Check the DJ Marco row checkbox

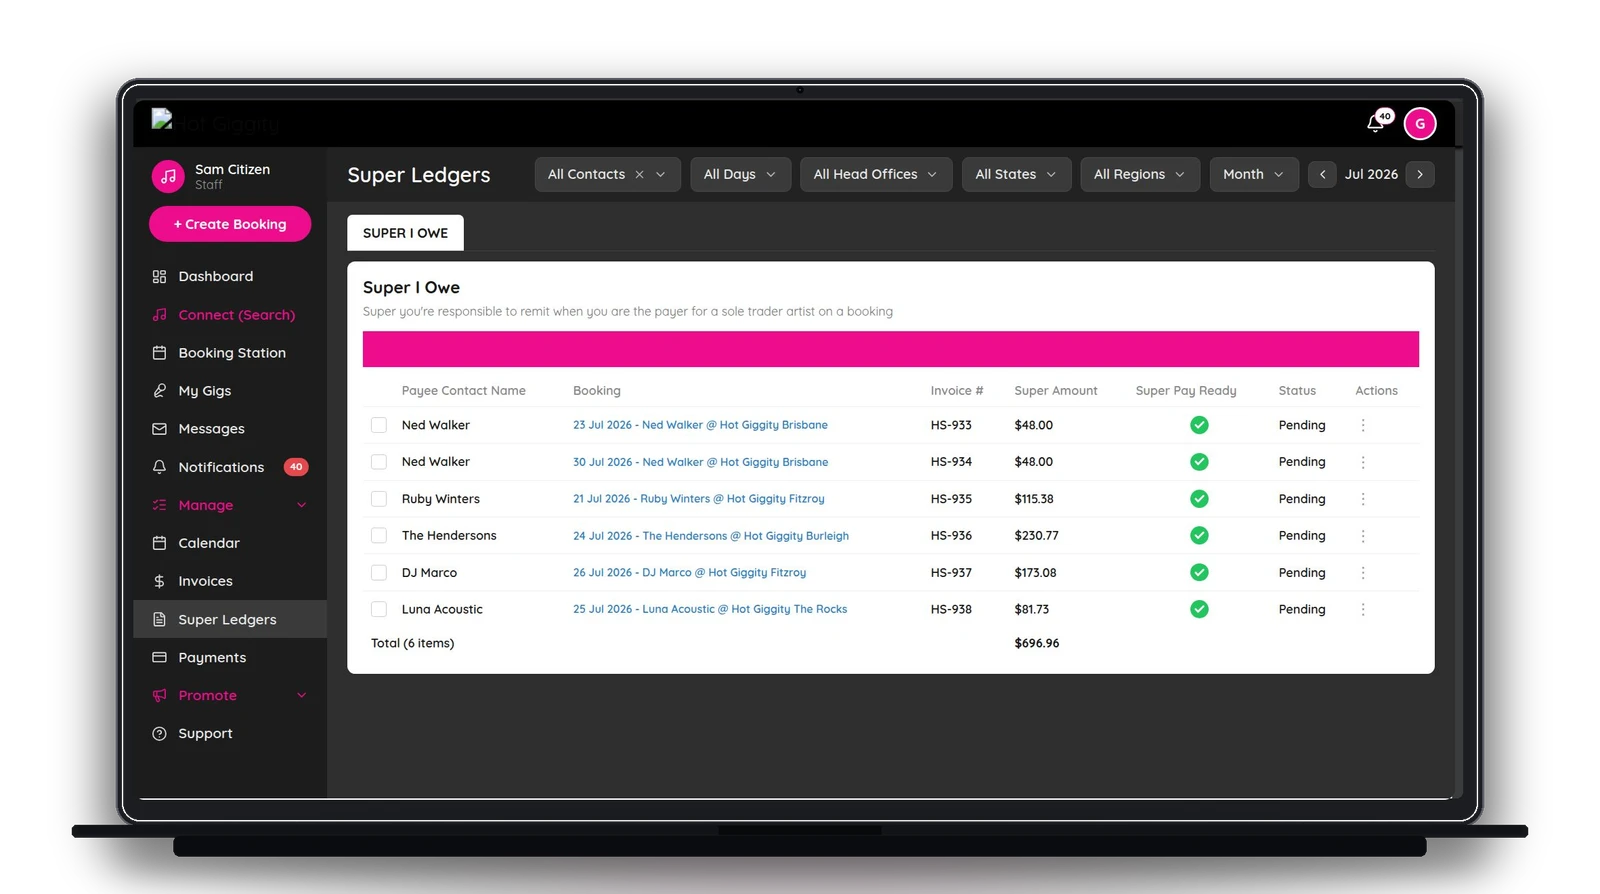[x=379, y=573]
